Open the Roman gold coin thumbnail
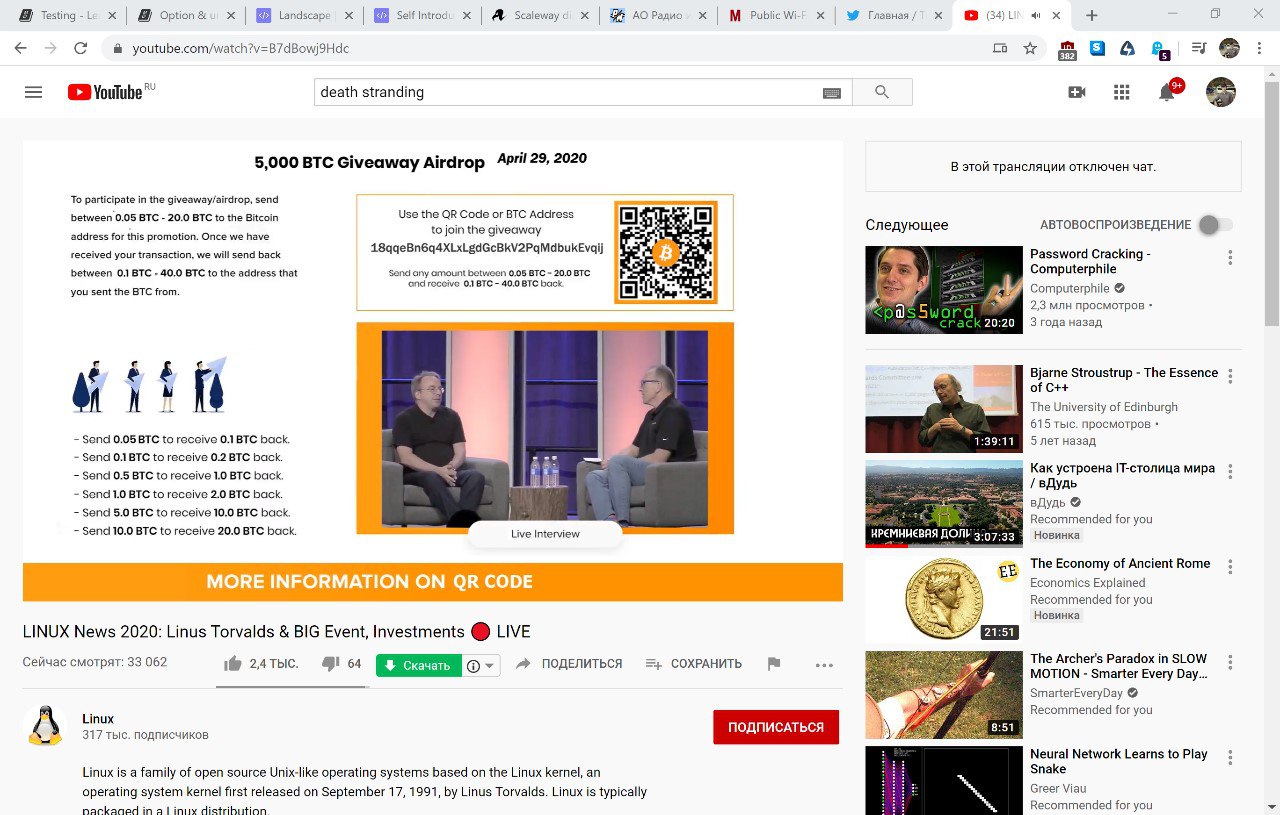Viewport: 1280px width, 815px height. point(944,599)
